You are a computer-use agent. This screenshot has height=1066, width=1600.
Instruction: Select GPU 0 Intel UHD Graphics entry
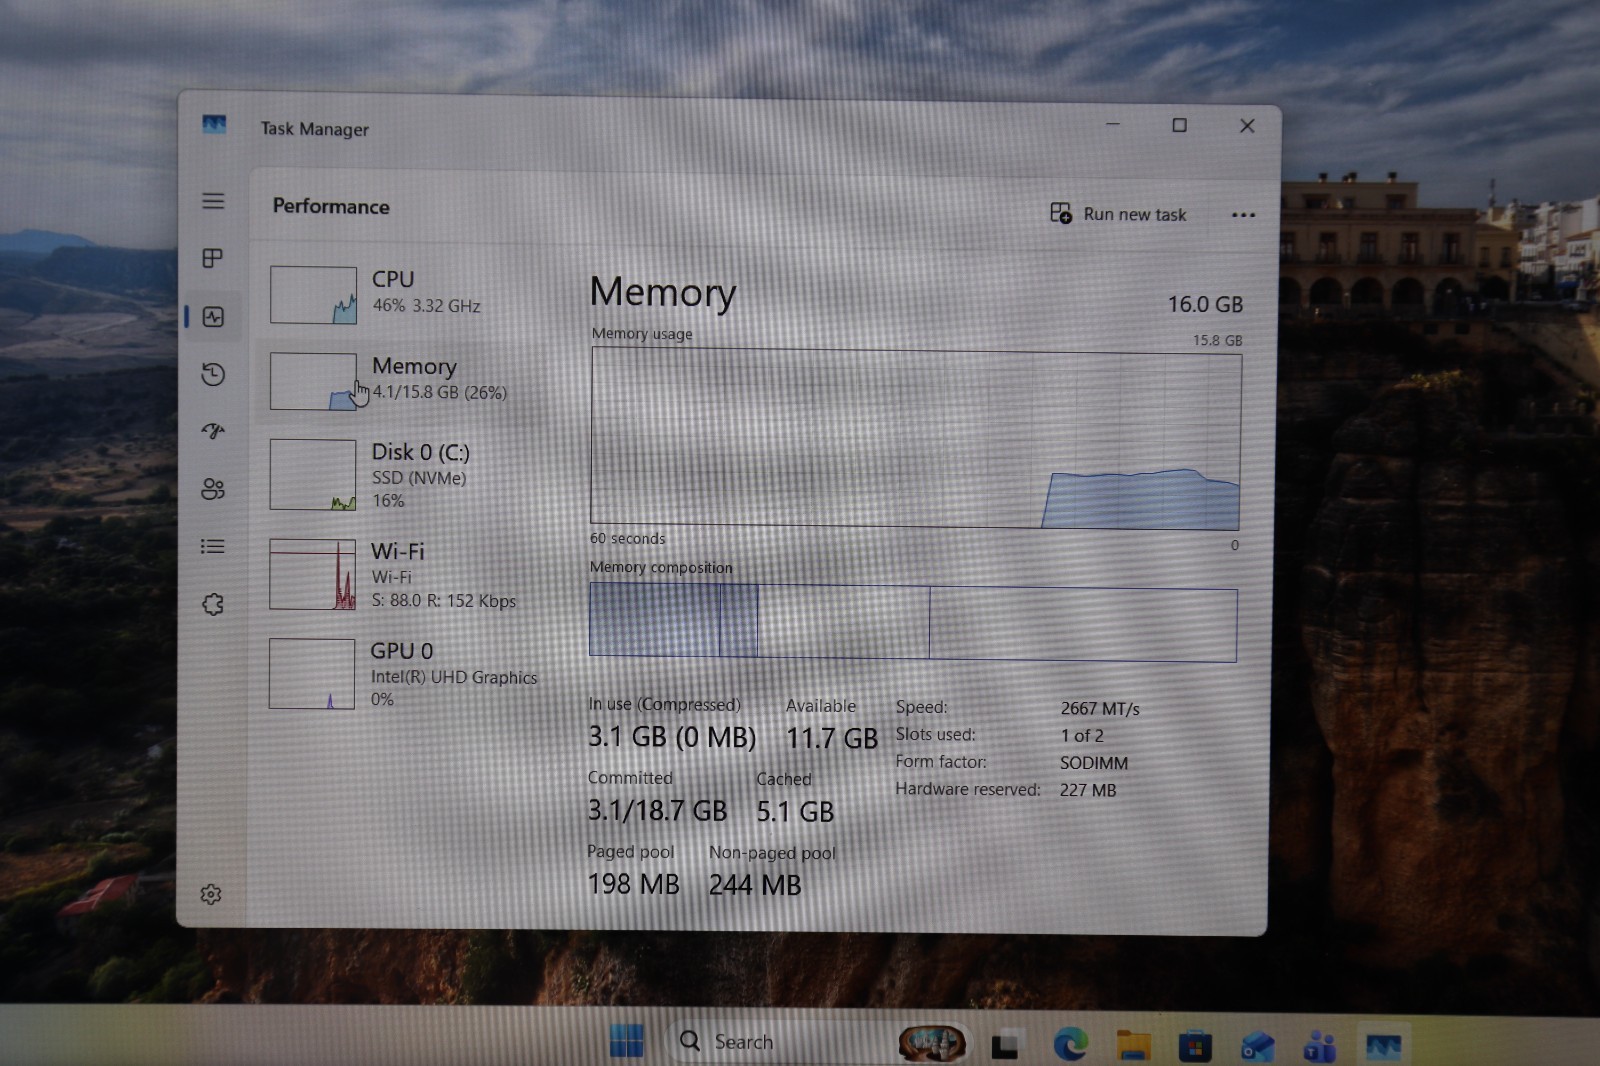click(x=410, y=674)
